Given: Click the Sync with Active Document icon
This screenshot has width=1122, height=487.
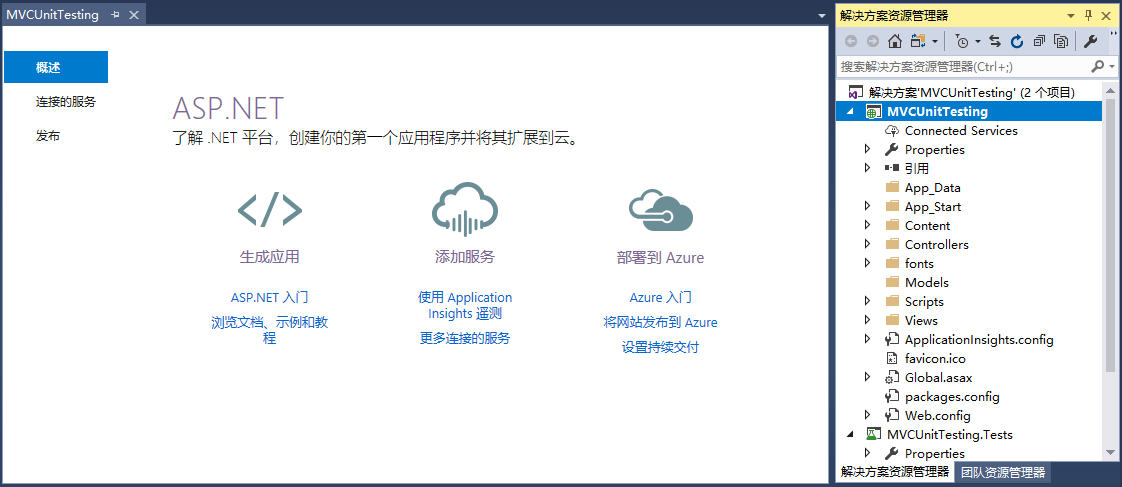Looking at the screenshot, I should pyautogui.click(x=995, y=41).
